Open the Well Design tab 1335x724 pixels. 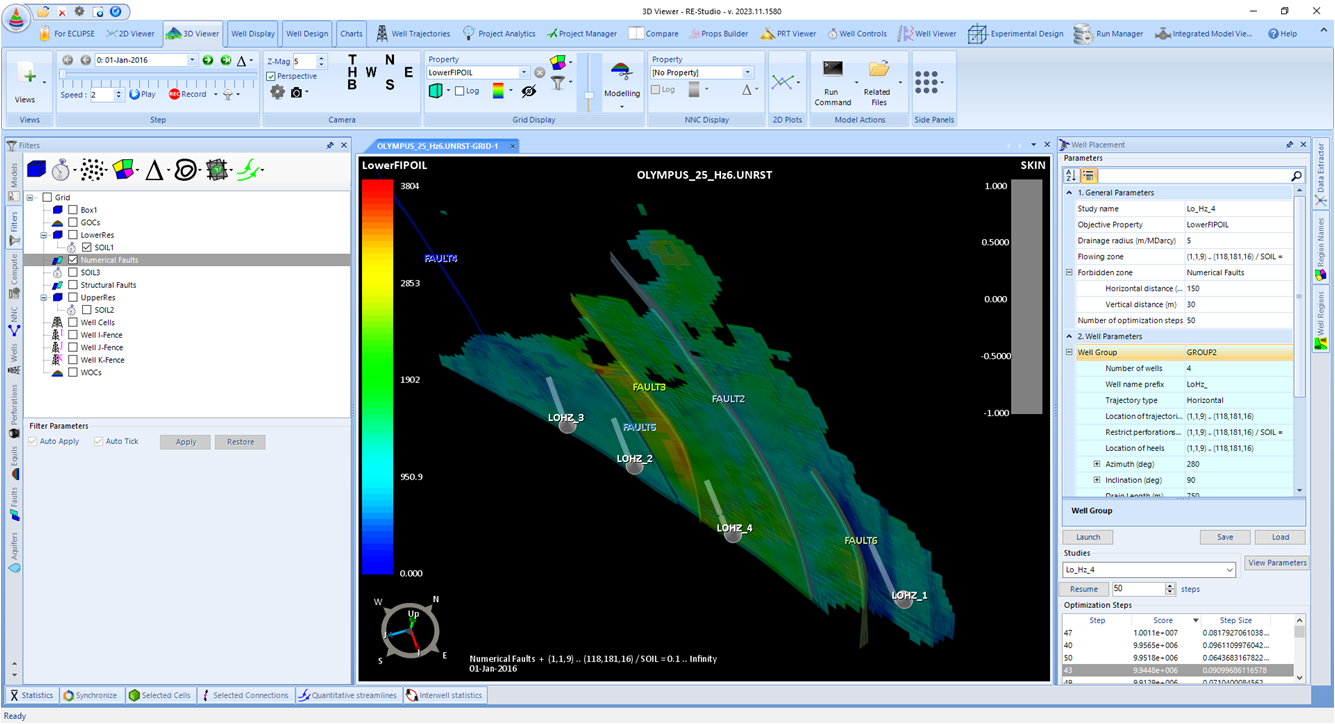pos(307,33)
